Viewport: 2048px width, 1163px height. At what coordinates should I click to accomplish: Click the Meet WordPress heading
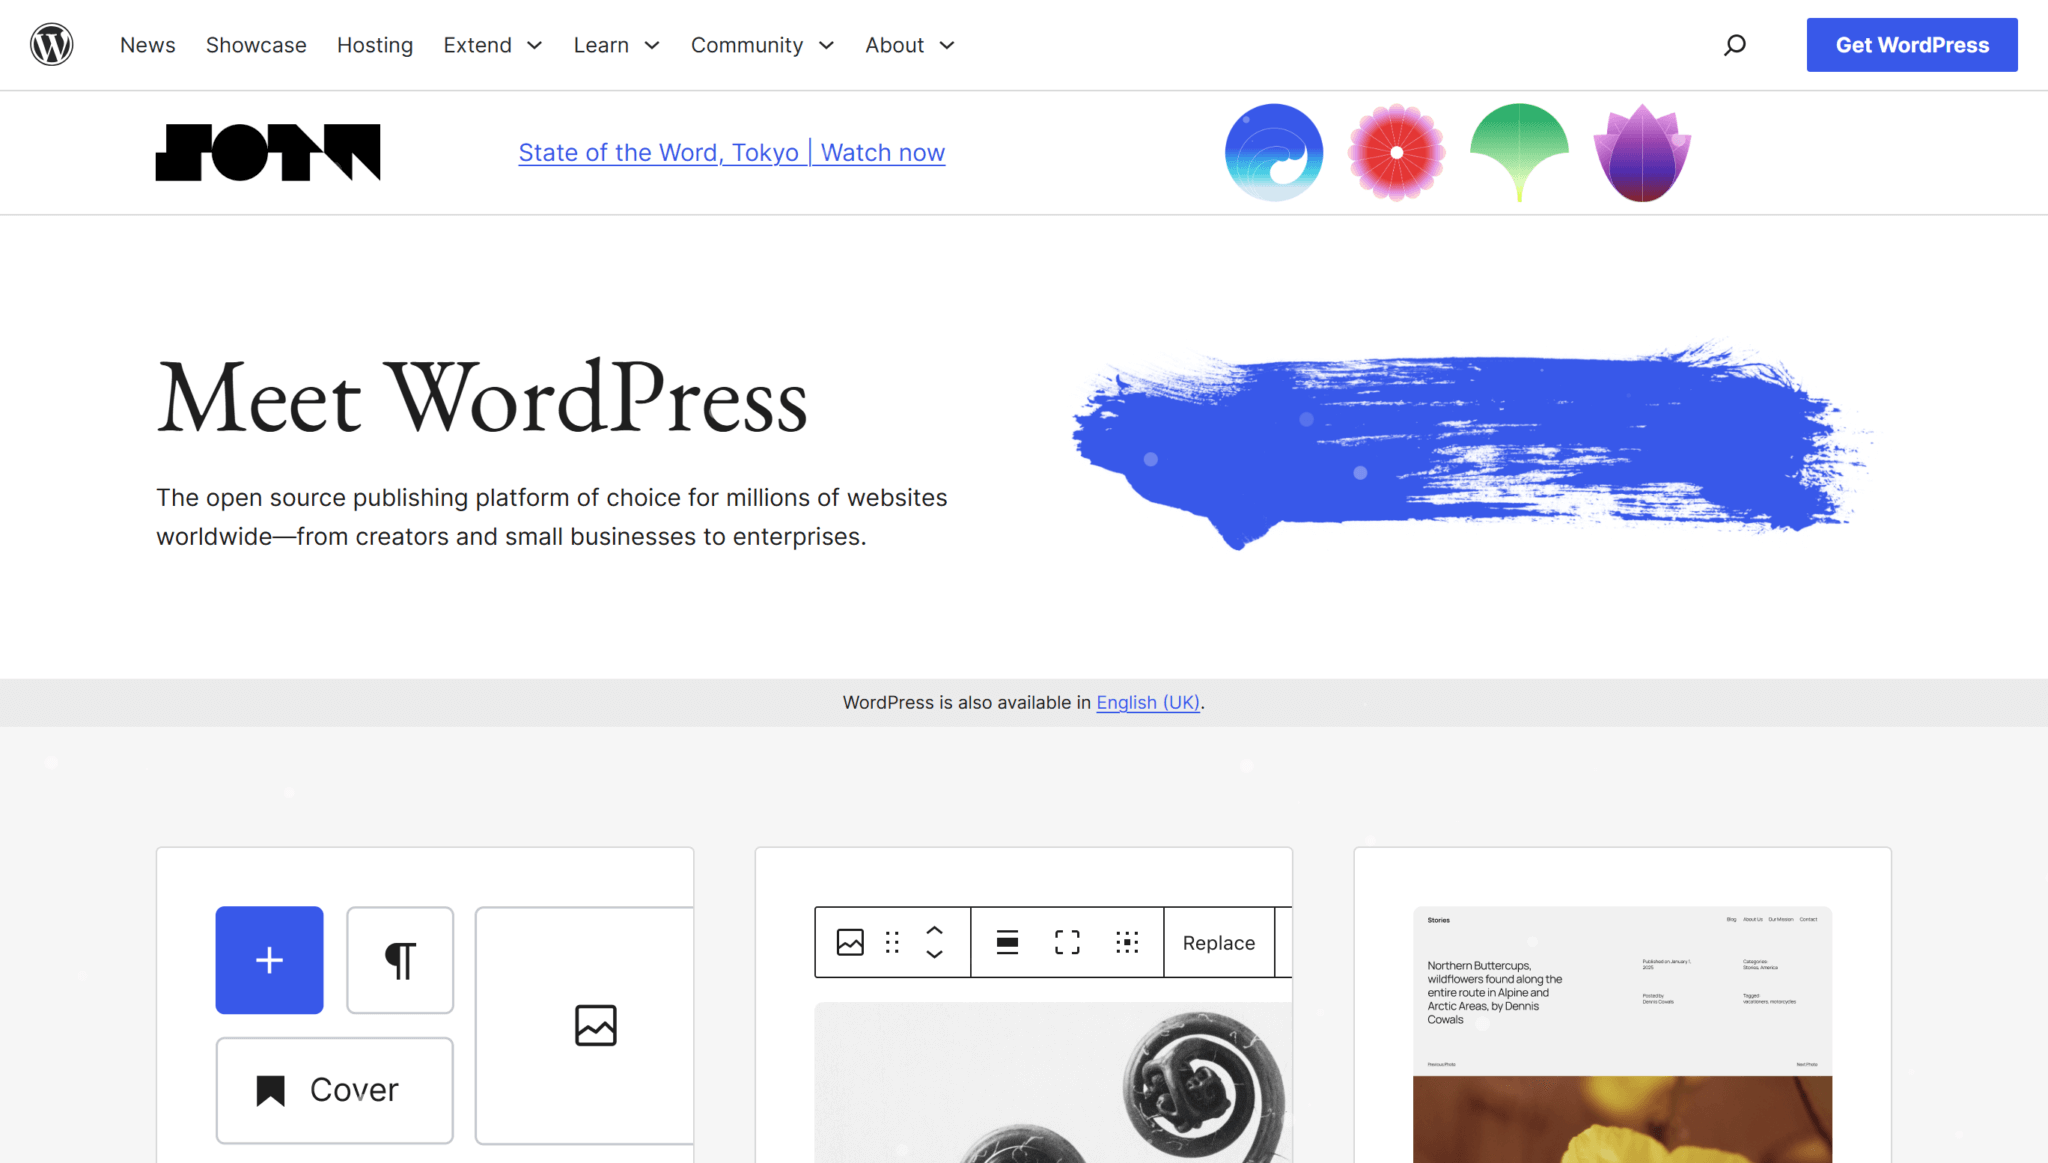[482, 399]
